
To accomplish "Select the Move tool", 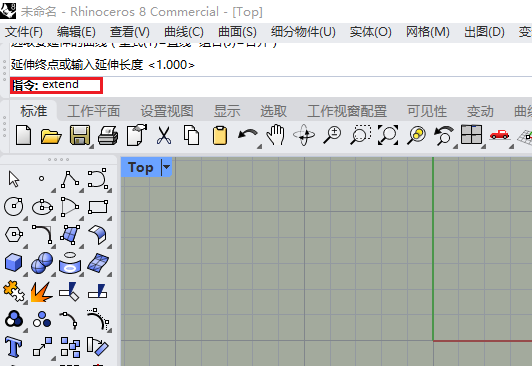I will click(x=42, y=347).
